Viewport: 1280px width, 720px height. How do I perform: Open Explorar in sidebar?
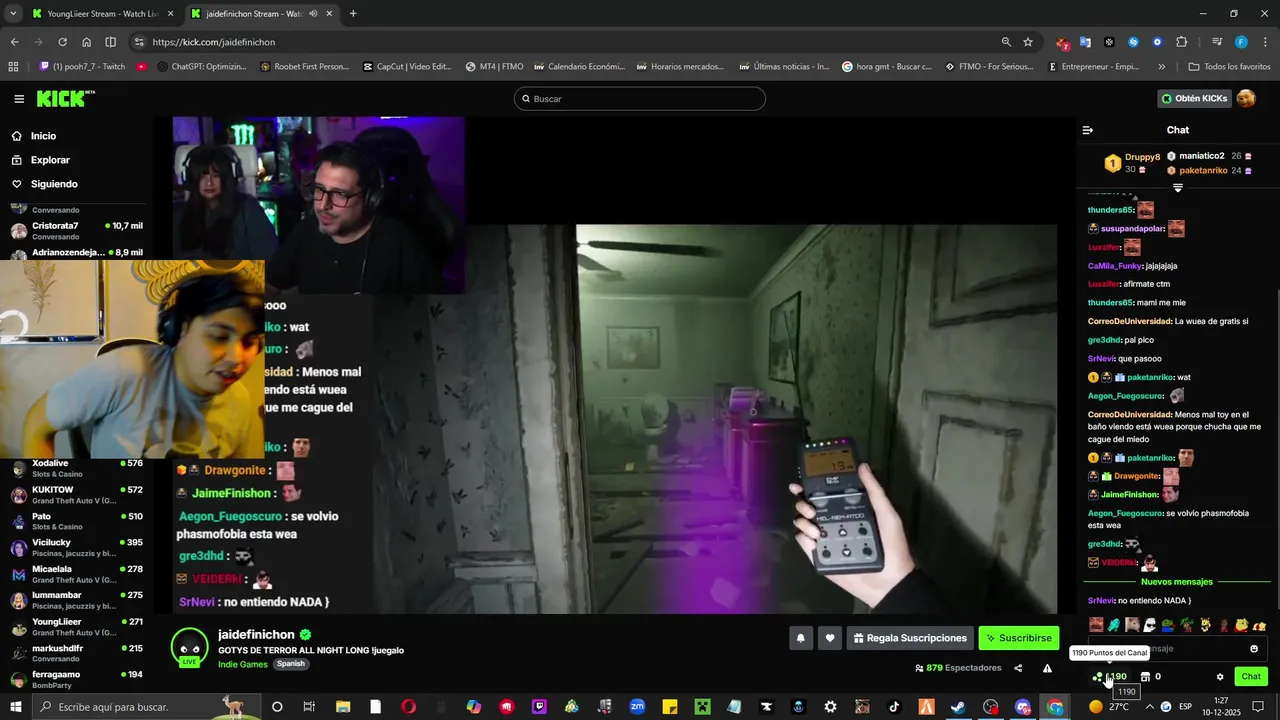click(50, 160)
